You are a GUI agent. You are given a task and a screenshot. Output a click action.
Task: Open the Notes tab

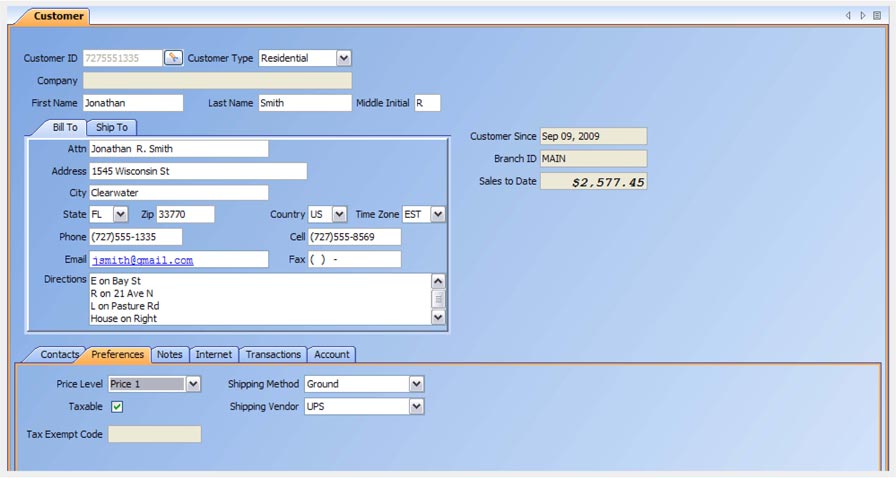(x=170, y=354)
